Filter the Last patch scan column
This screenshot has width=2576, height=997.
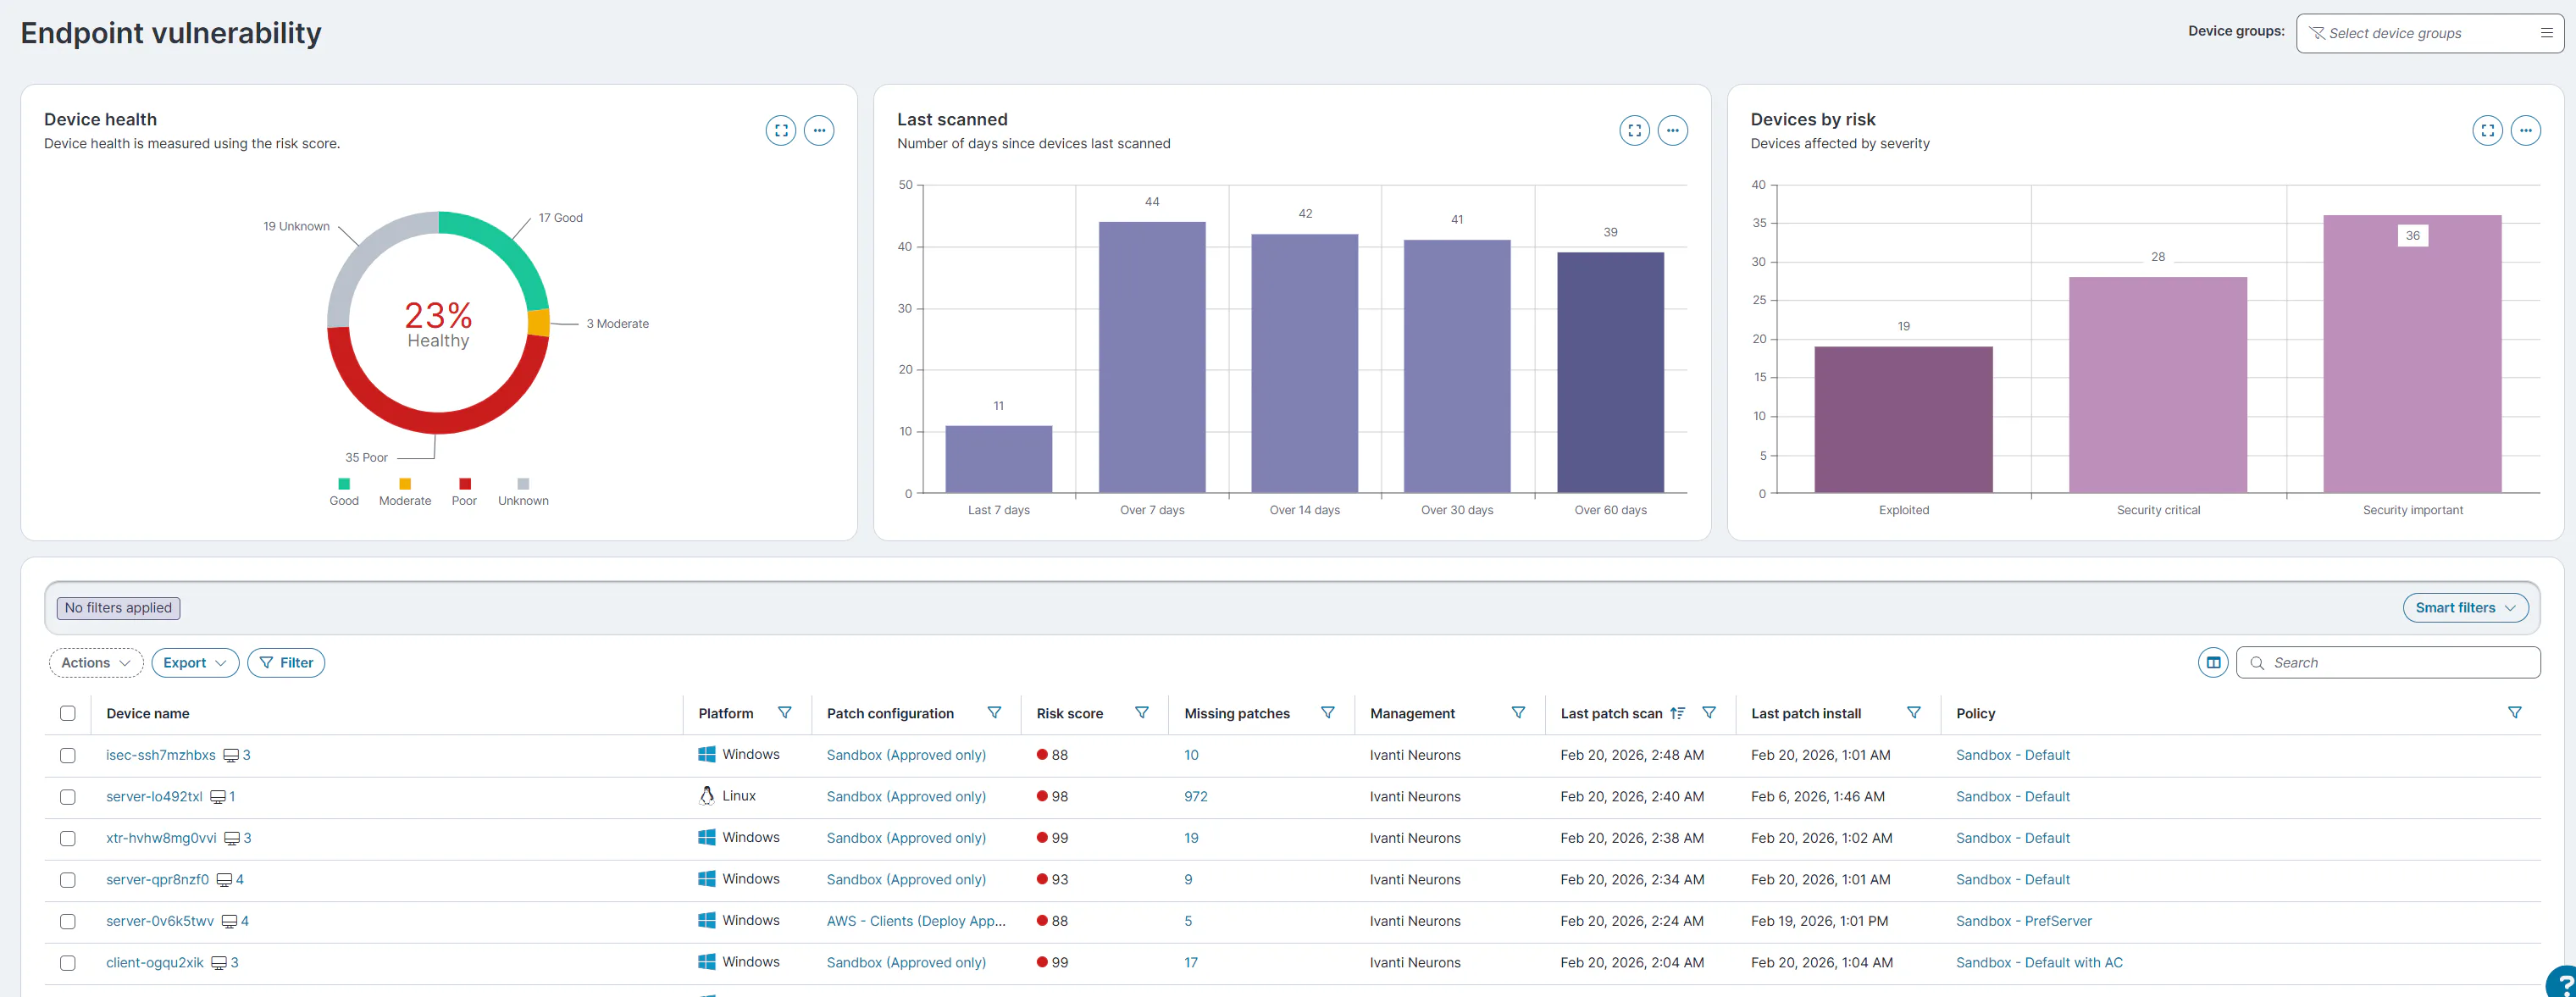click(x=1709, y=713)
